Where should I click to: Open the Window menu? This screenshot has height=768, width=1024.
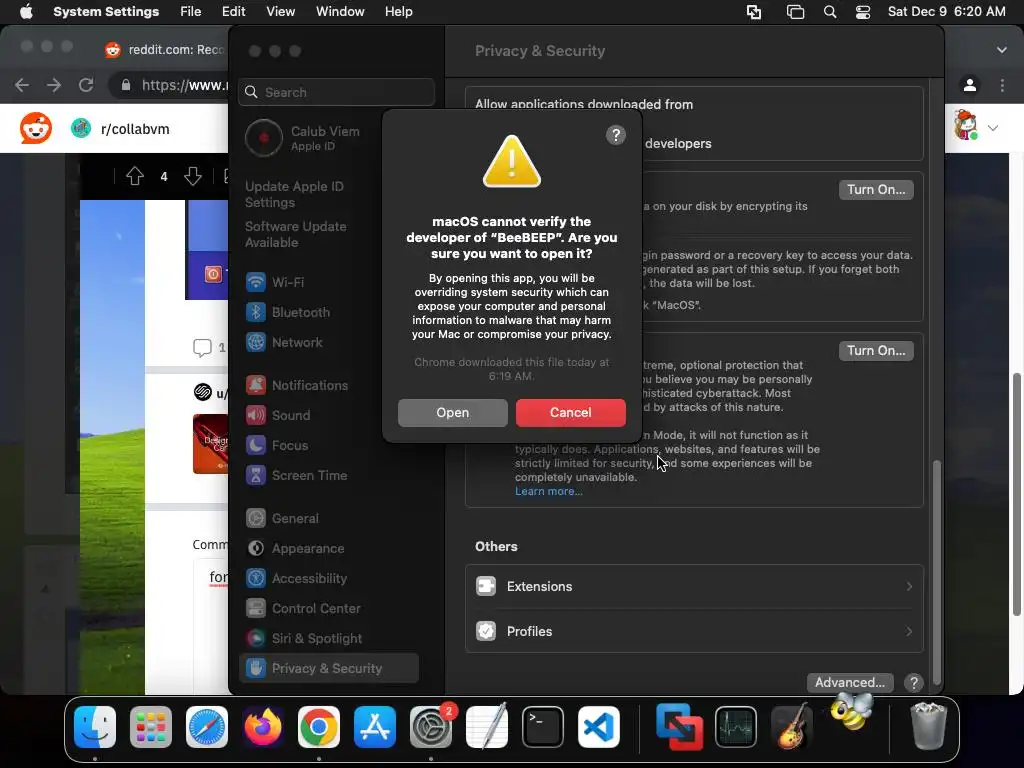pos(340,12)
